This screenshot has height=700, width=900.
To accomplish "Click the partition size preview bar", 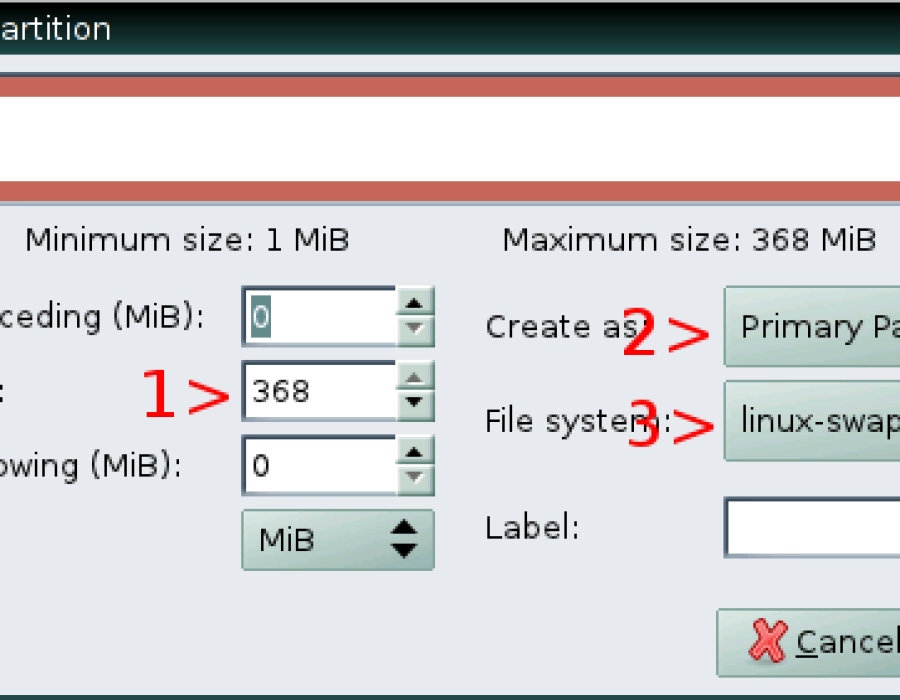I will (x=450, y=139).
